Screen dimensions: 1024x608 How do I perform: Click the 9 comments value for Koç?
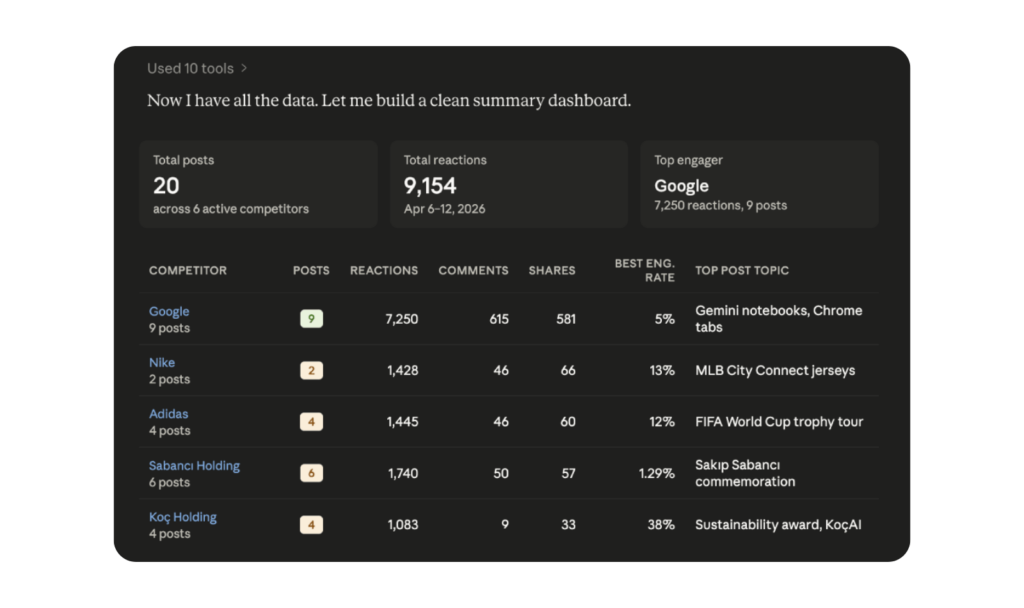pyautogui.click(x=505, y=525)
